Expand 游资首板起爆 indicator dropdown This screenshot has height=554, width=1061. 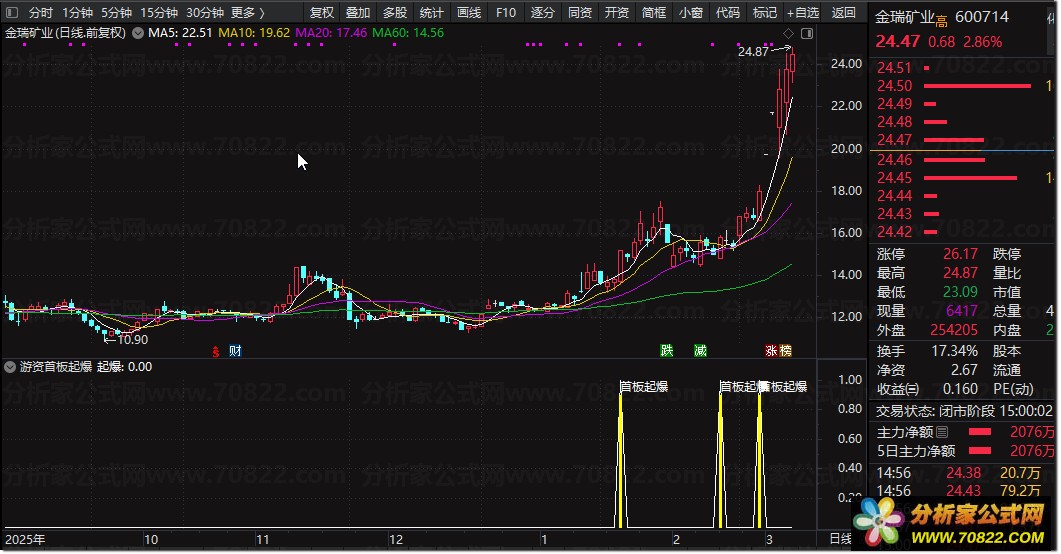[x=10, y=367]
